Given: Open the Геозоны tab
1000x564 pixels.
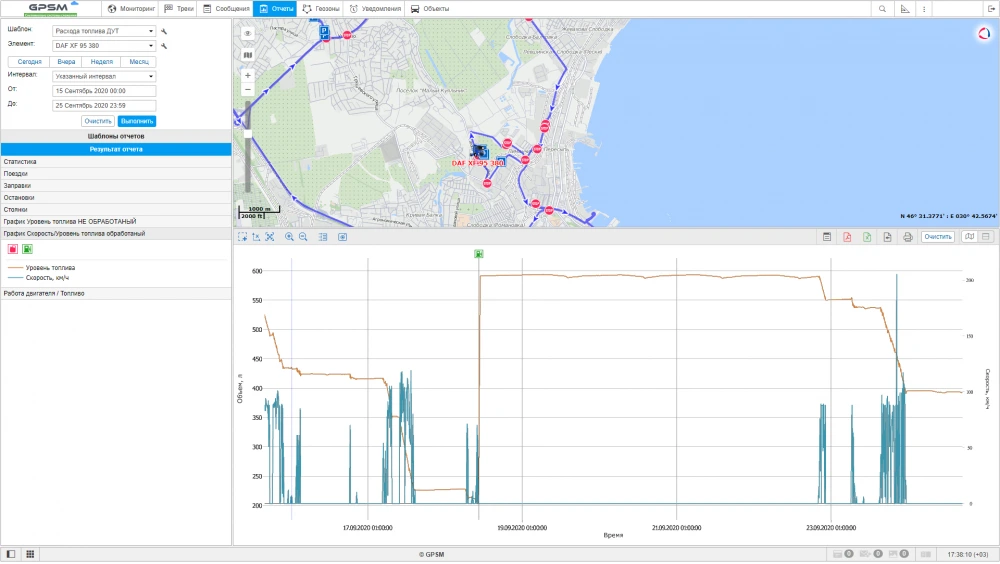Looking at the screenshot, I should 321,8.
